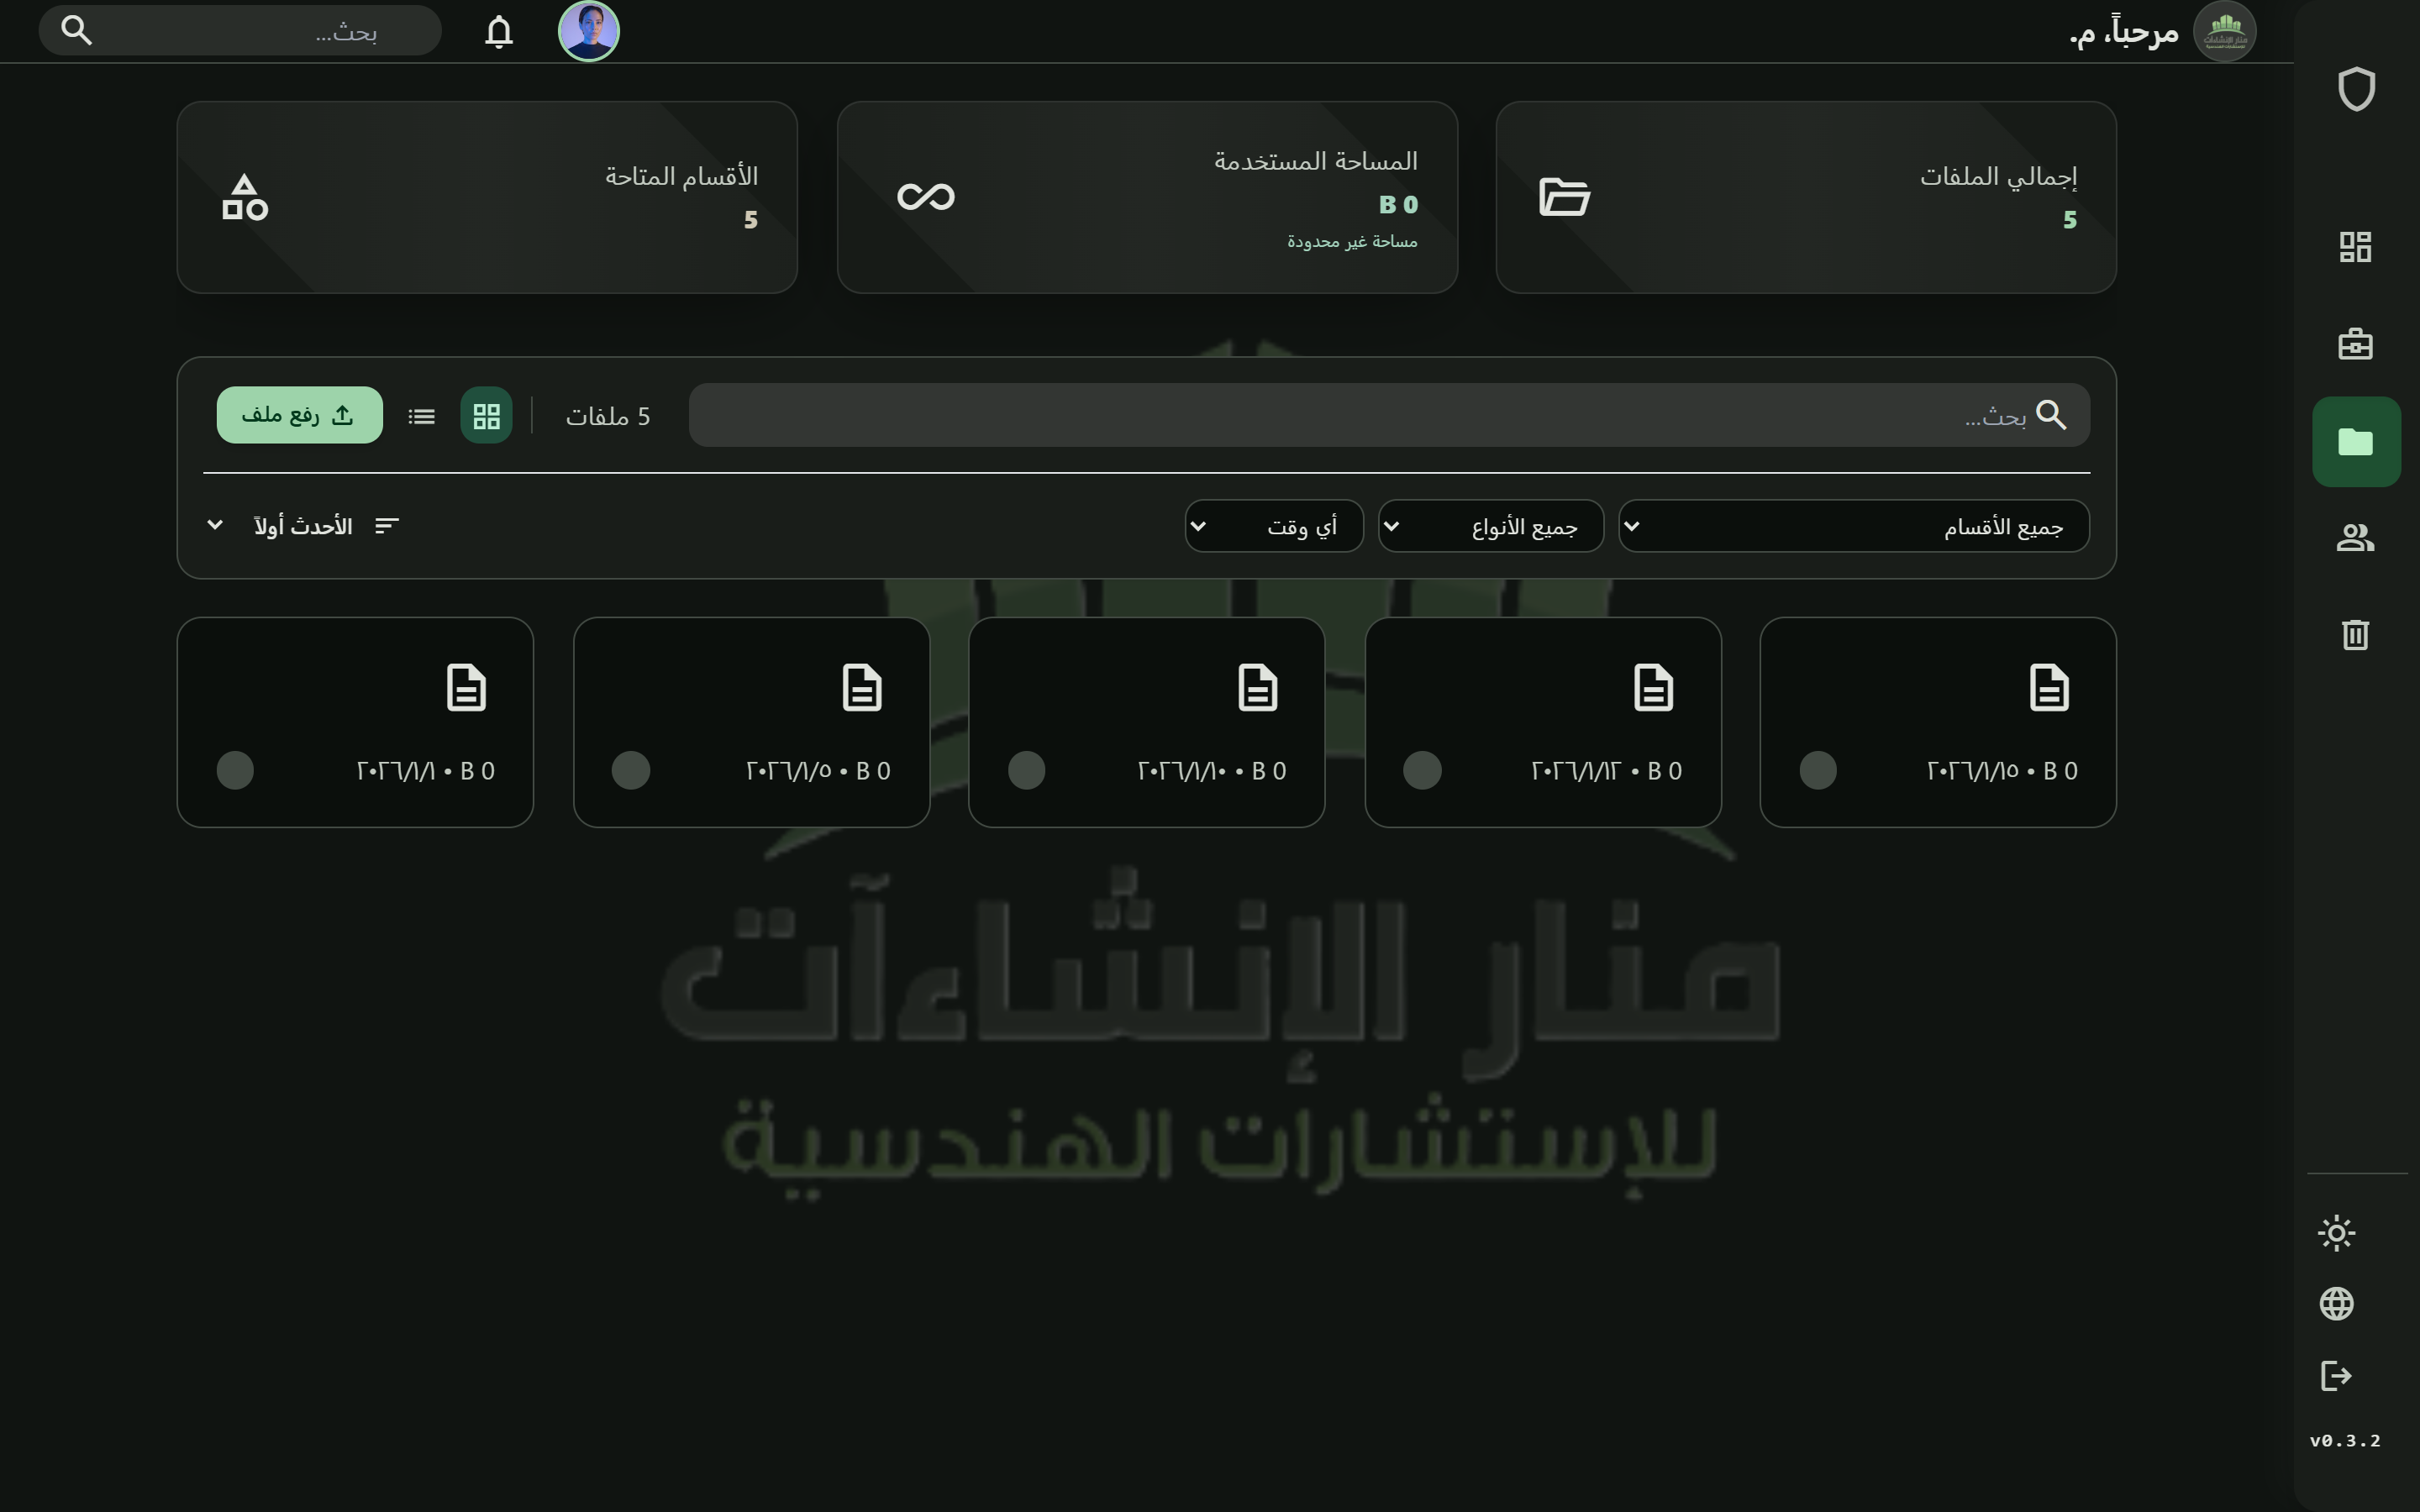The width and height of the screenshot is (2420, 1512).
Task: Select circle on file dated ٢٠٢٦/١/١٥
Action: 1818,771
